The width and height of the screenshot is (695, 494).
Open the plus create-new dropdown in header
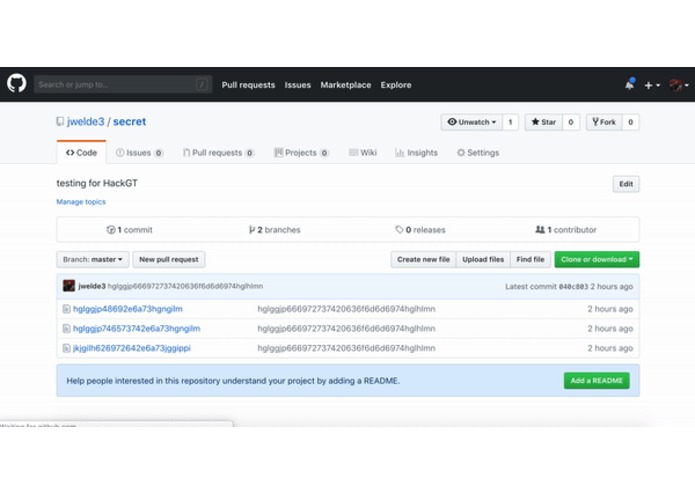[x=652, y=85]
